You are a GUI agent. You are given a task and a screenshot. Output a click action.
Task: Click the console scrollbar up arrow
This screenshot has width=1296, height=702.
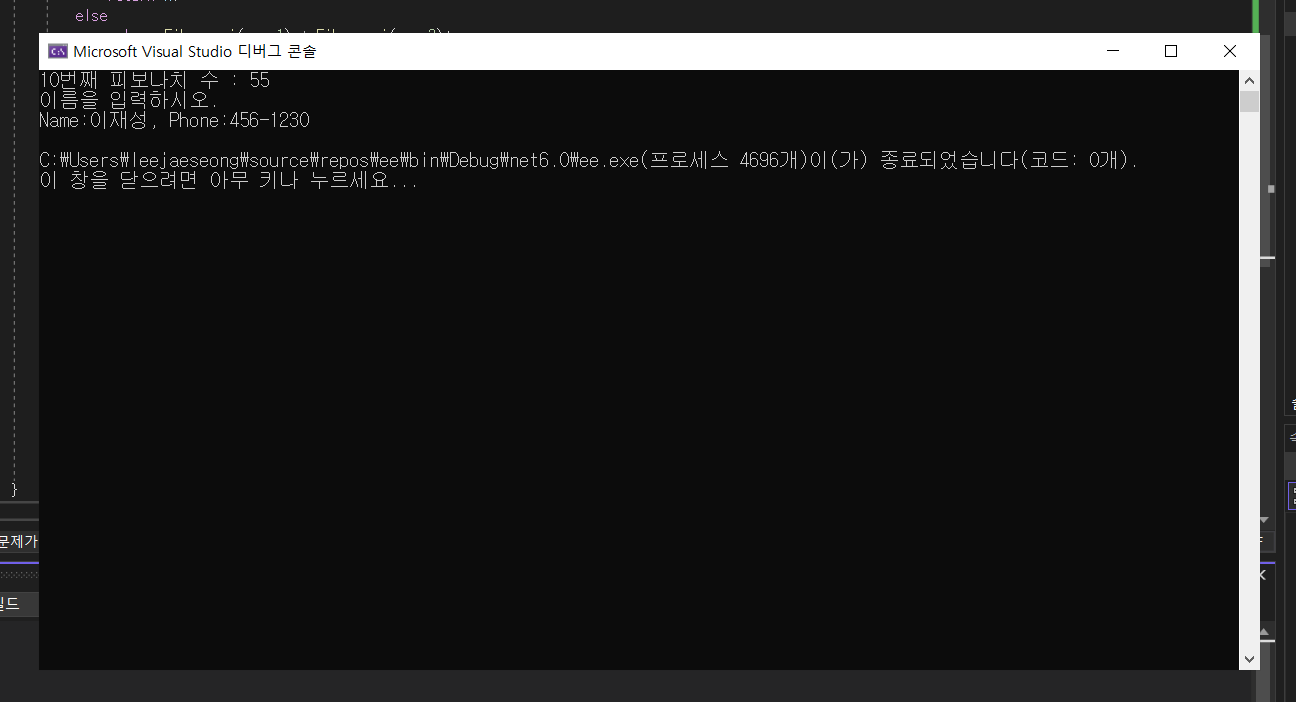[1249, 80]
